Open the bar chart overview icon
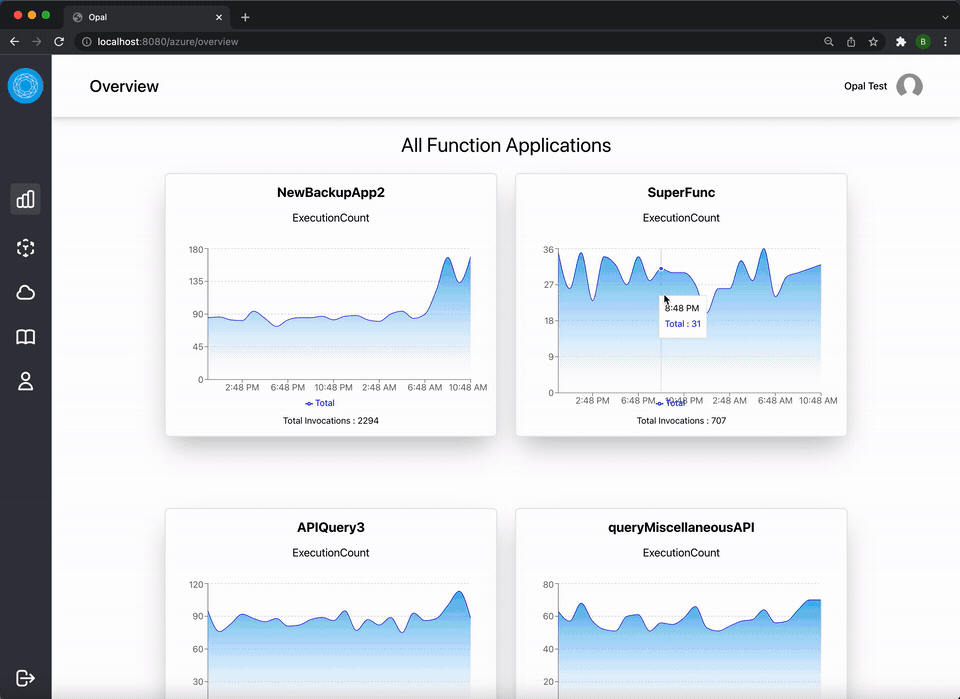The image size is (960, 699). (x=25, y=199)
